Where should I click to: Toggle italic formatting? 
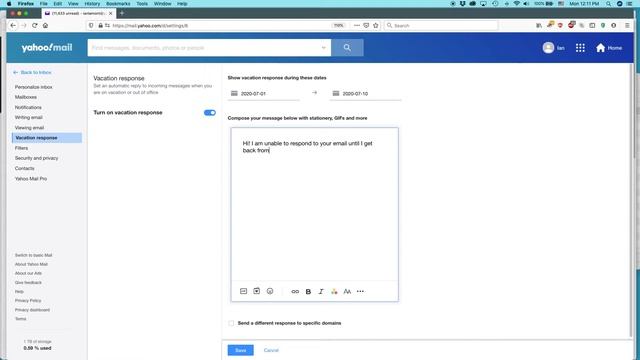pos(321,291)
